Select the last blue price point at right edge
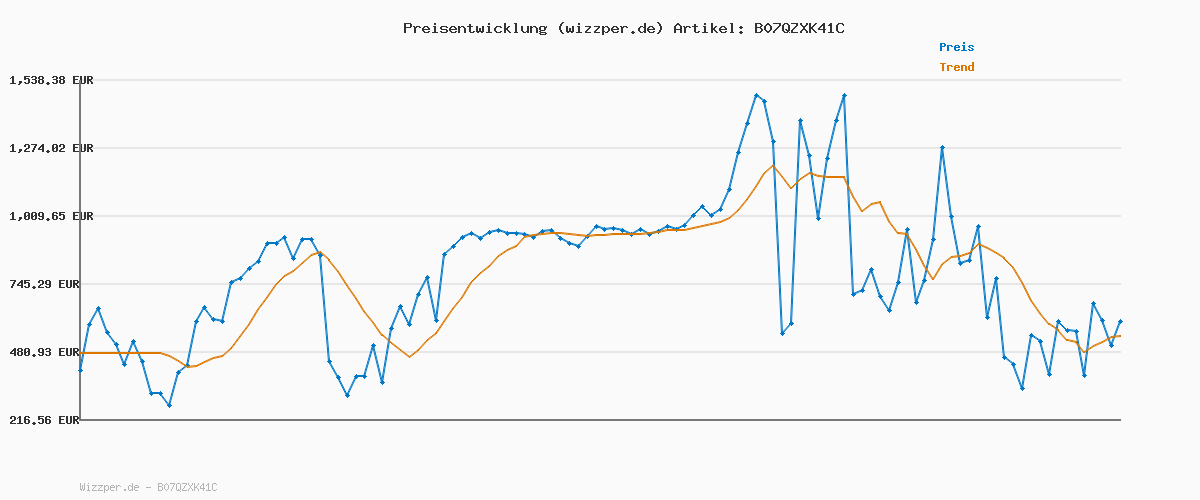The width and height of the screenshot is (1200, 500). pos(1120,322)
